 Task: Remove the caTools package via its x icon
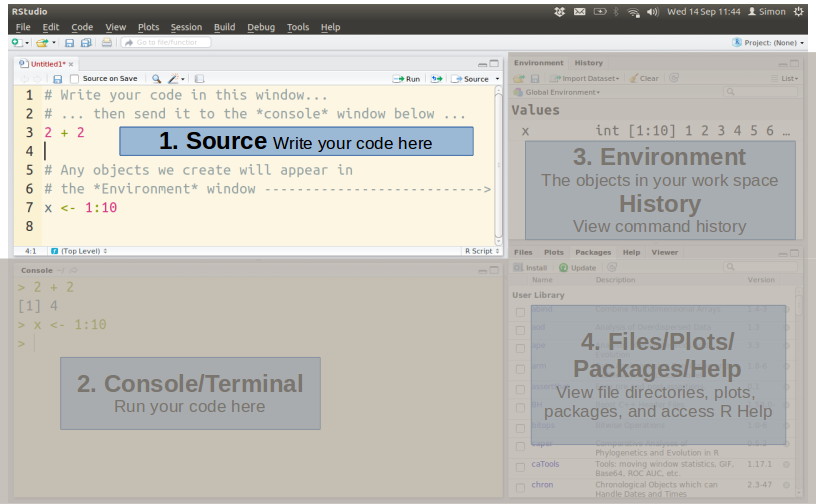[786, 464]
